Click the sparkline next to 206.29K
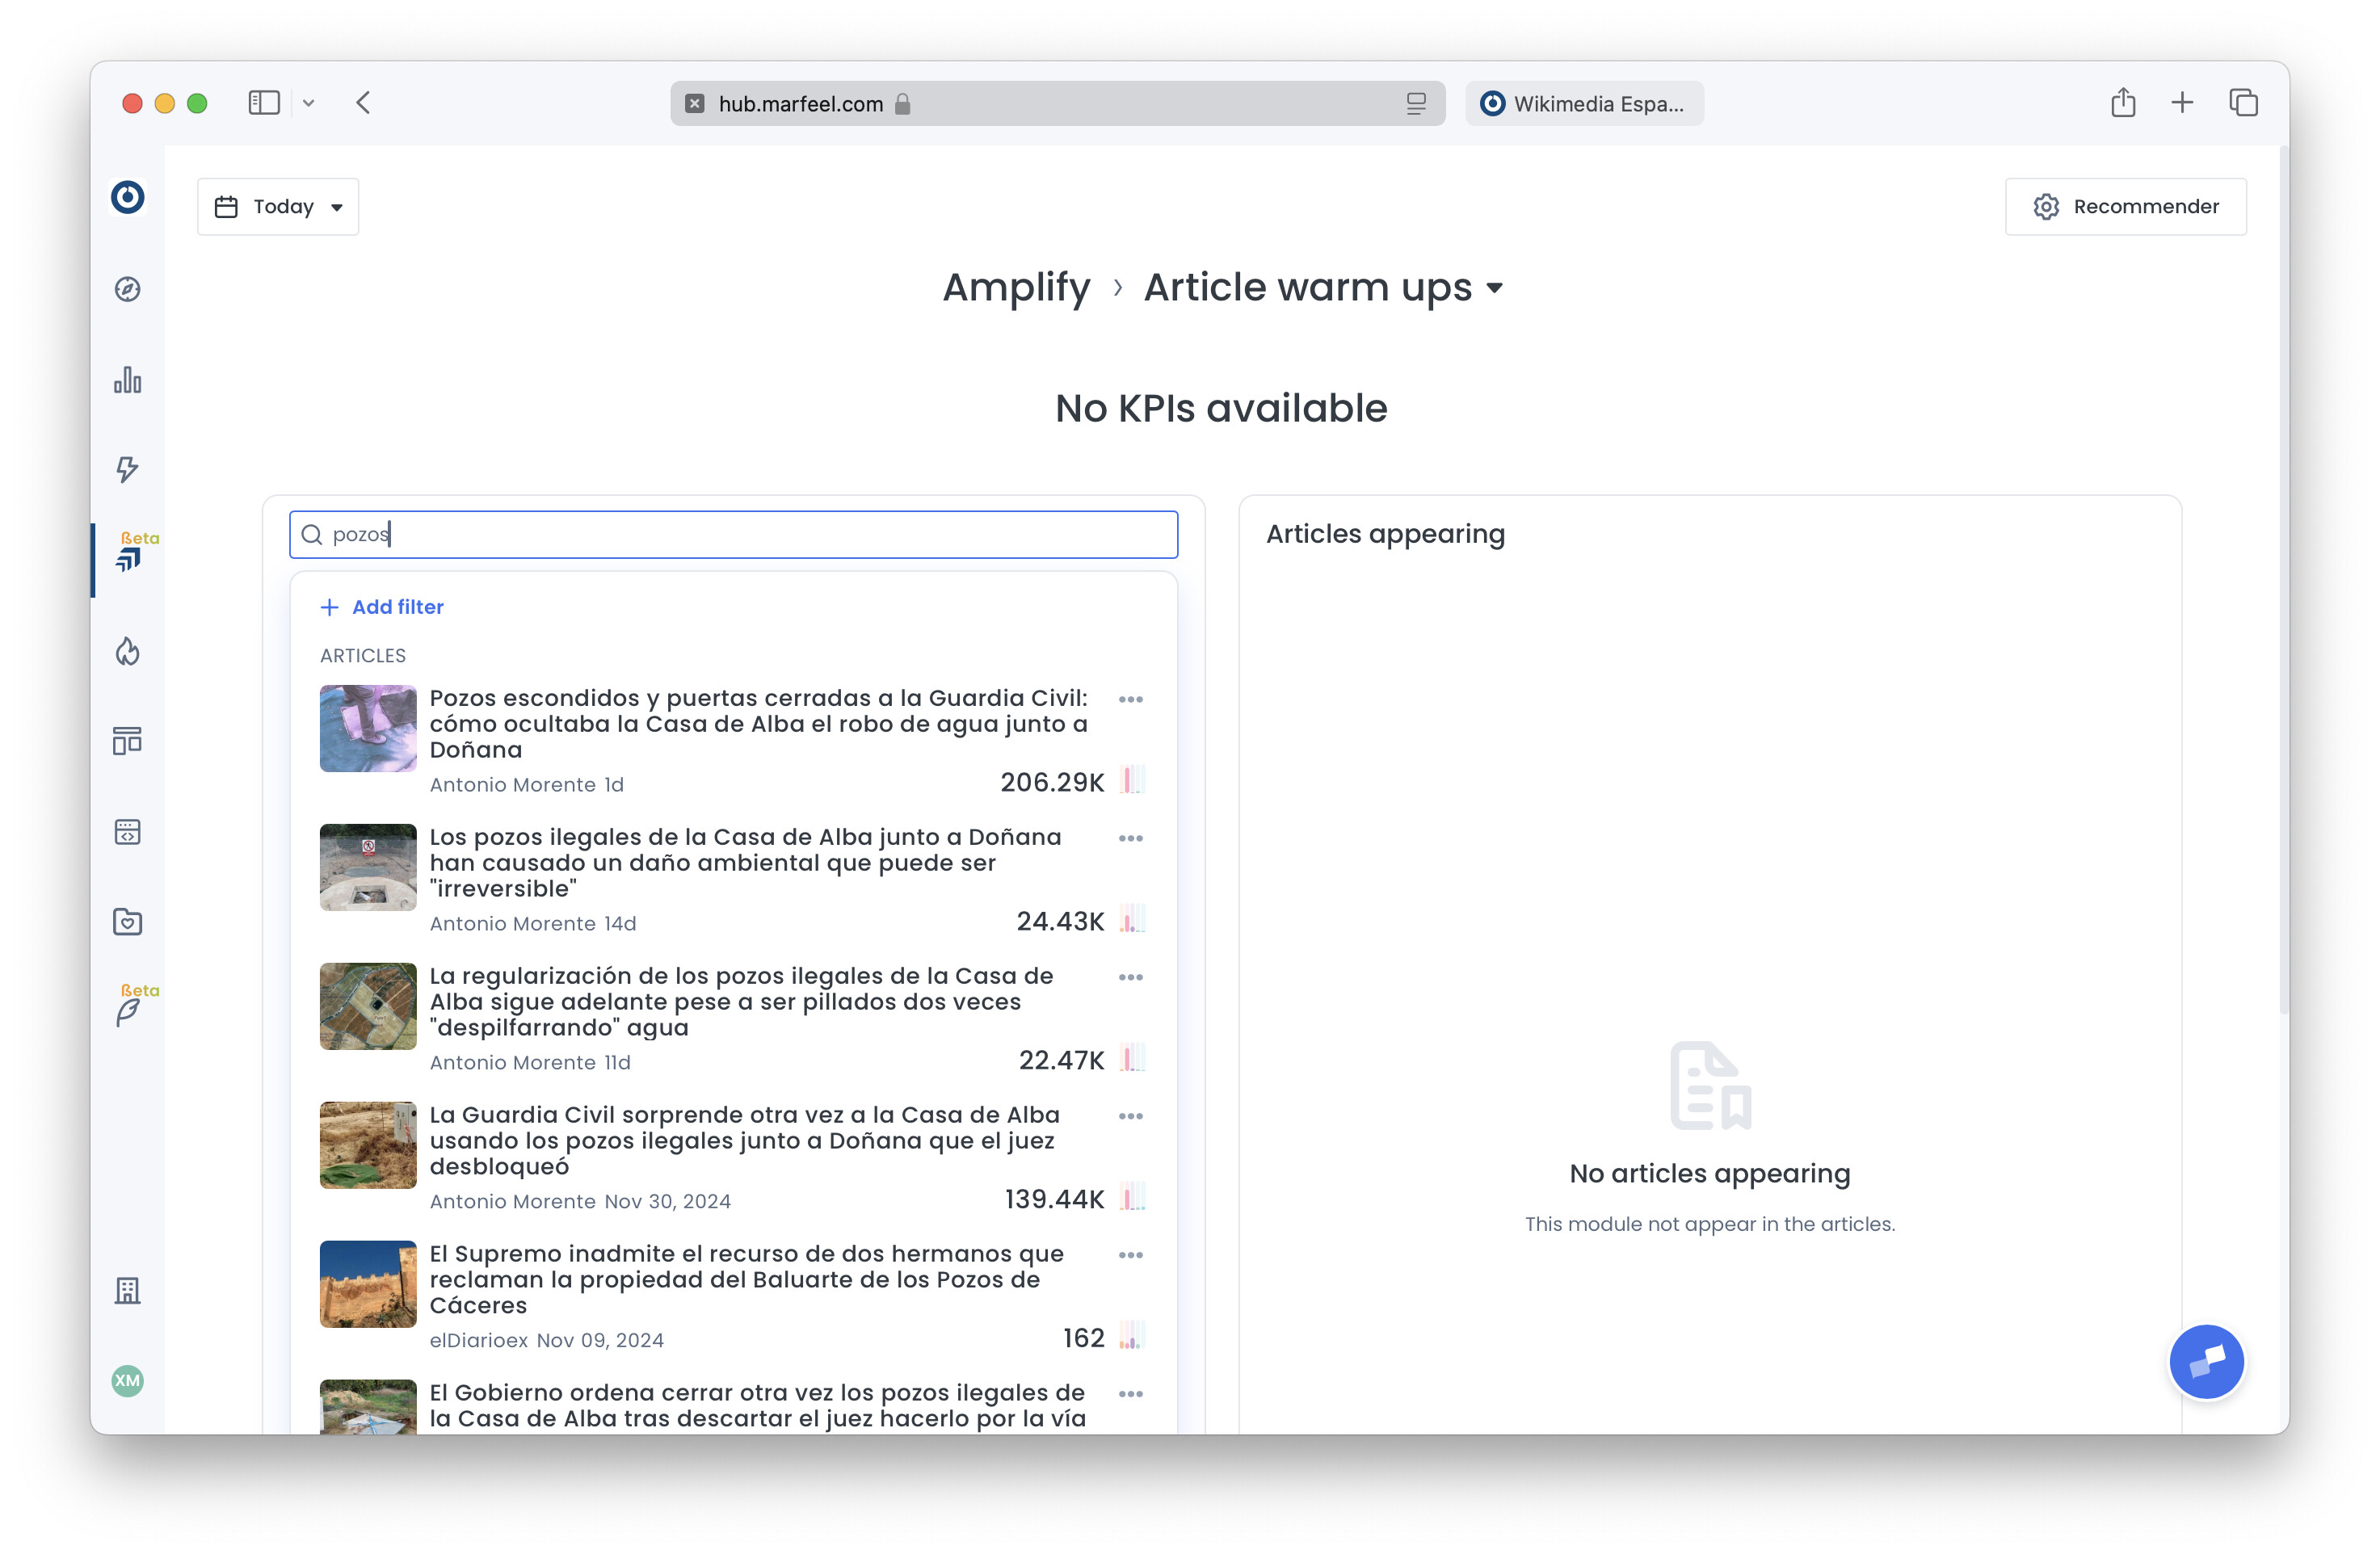Viewport: 2380px width, 1554px height. coord(1131,780)
